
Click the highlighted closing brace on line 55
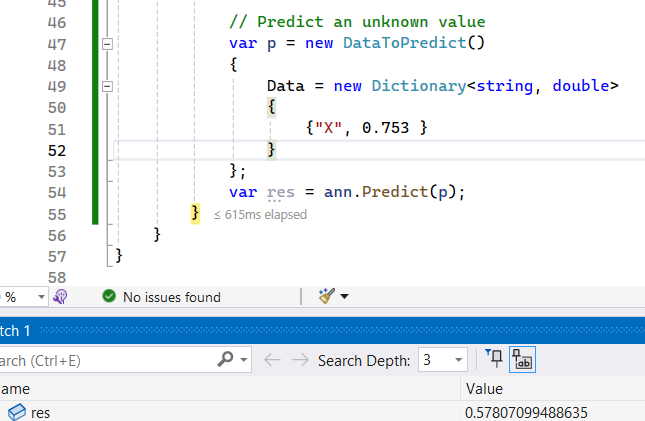(195, 214)
